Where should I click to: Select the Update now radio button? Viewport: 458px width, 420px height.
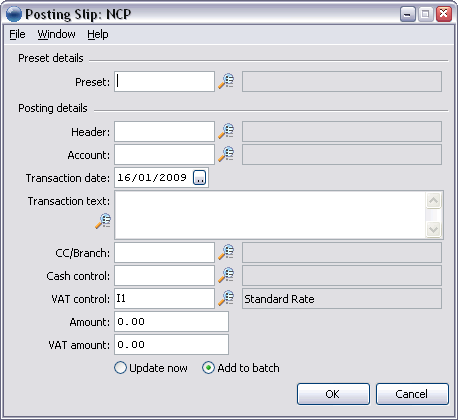[120, 368]
